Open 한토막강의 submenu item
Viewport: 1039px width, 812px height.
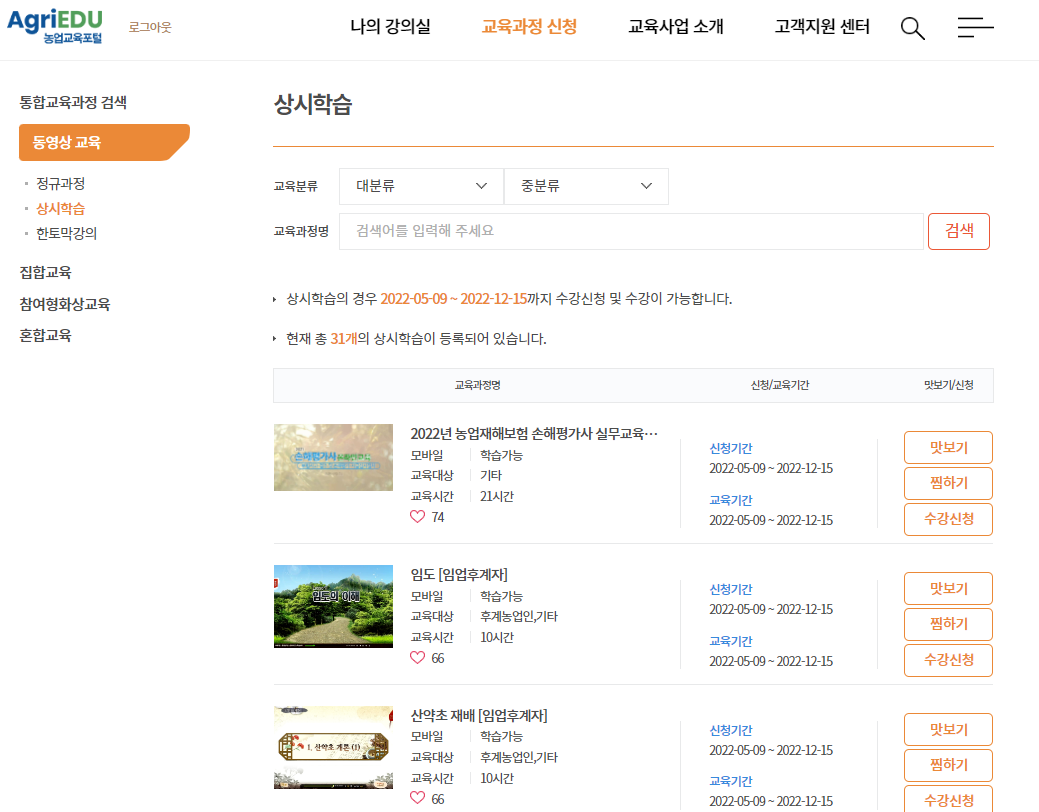pyautogui.click(x=66, y=233)
